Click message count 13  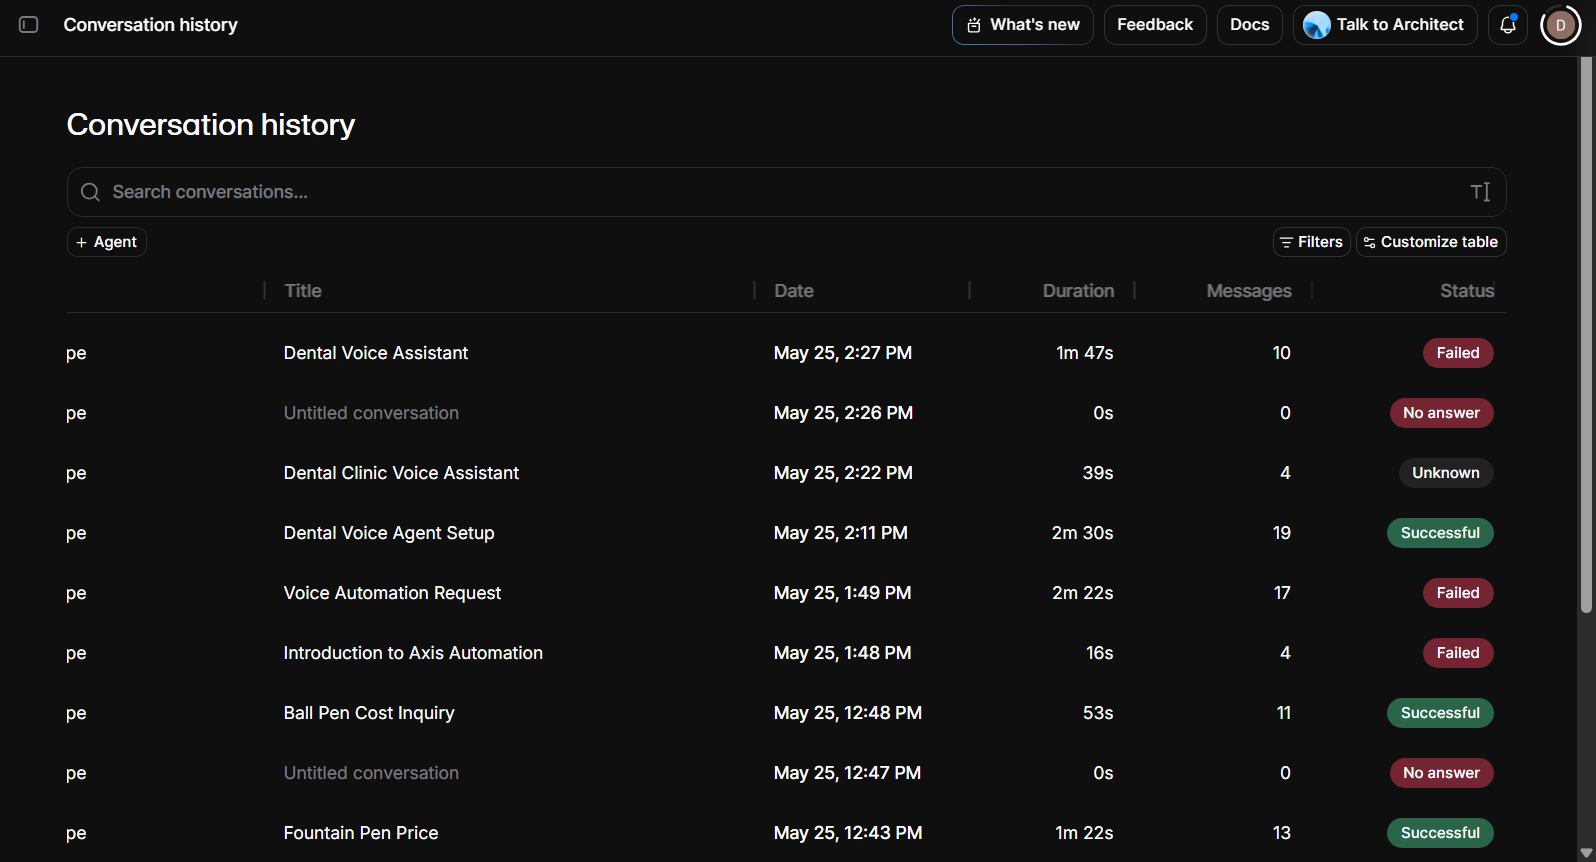pyautogui.click(x=1282, y=833)
